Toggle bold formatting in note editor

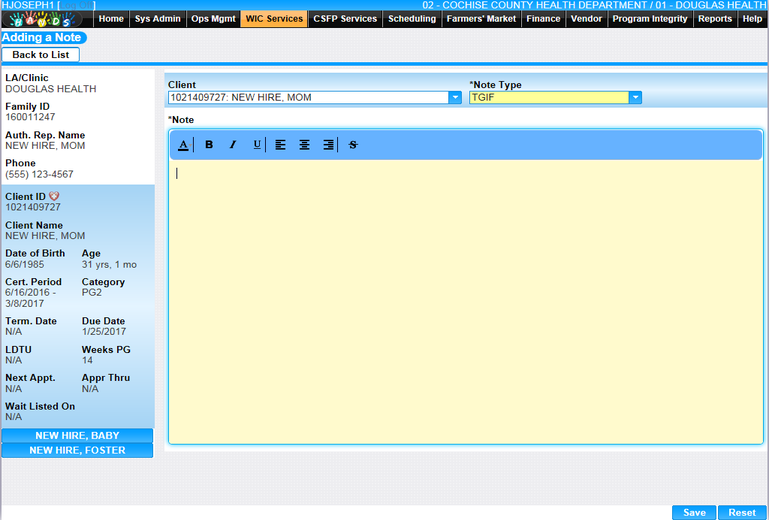click(209, 145)
